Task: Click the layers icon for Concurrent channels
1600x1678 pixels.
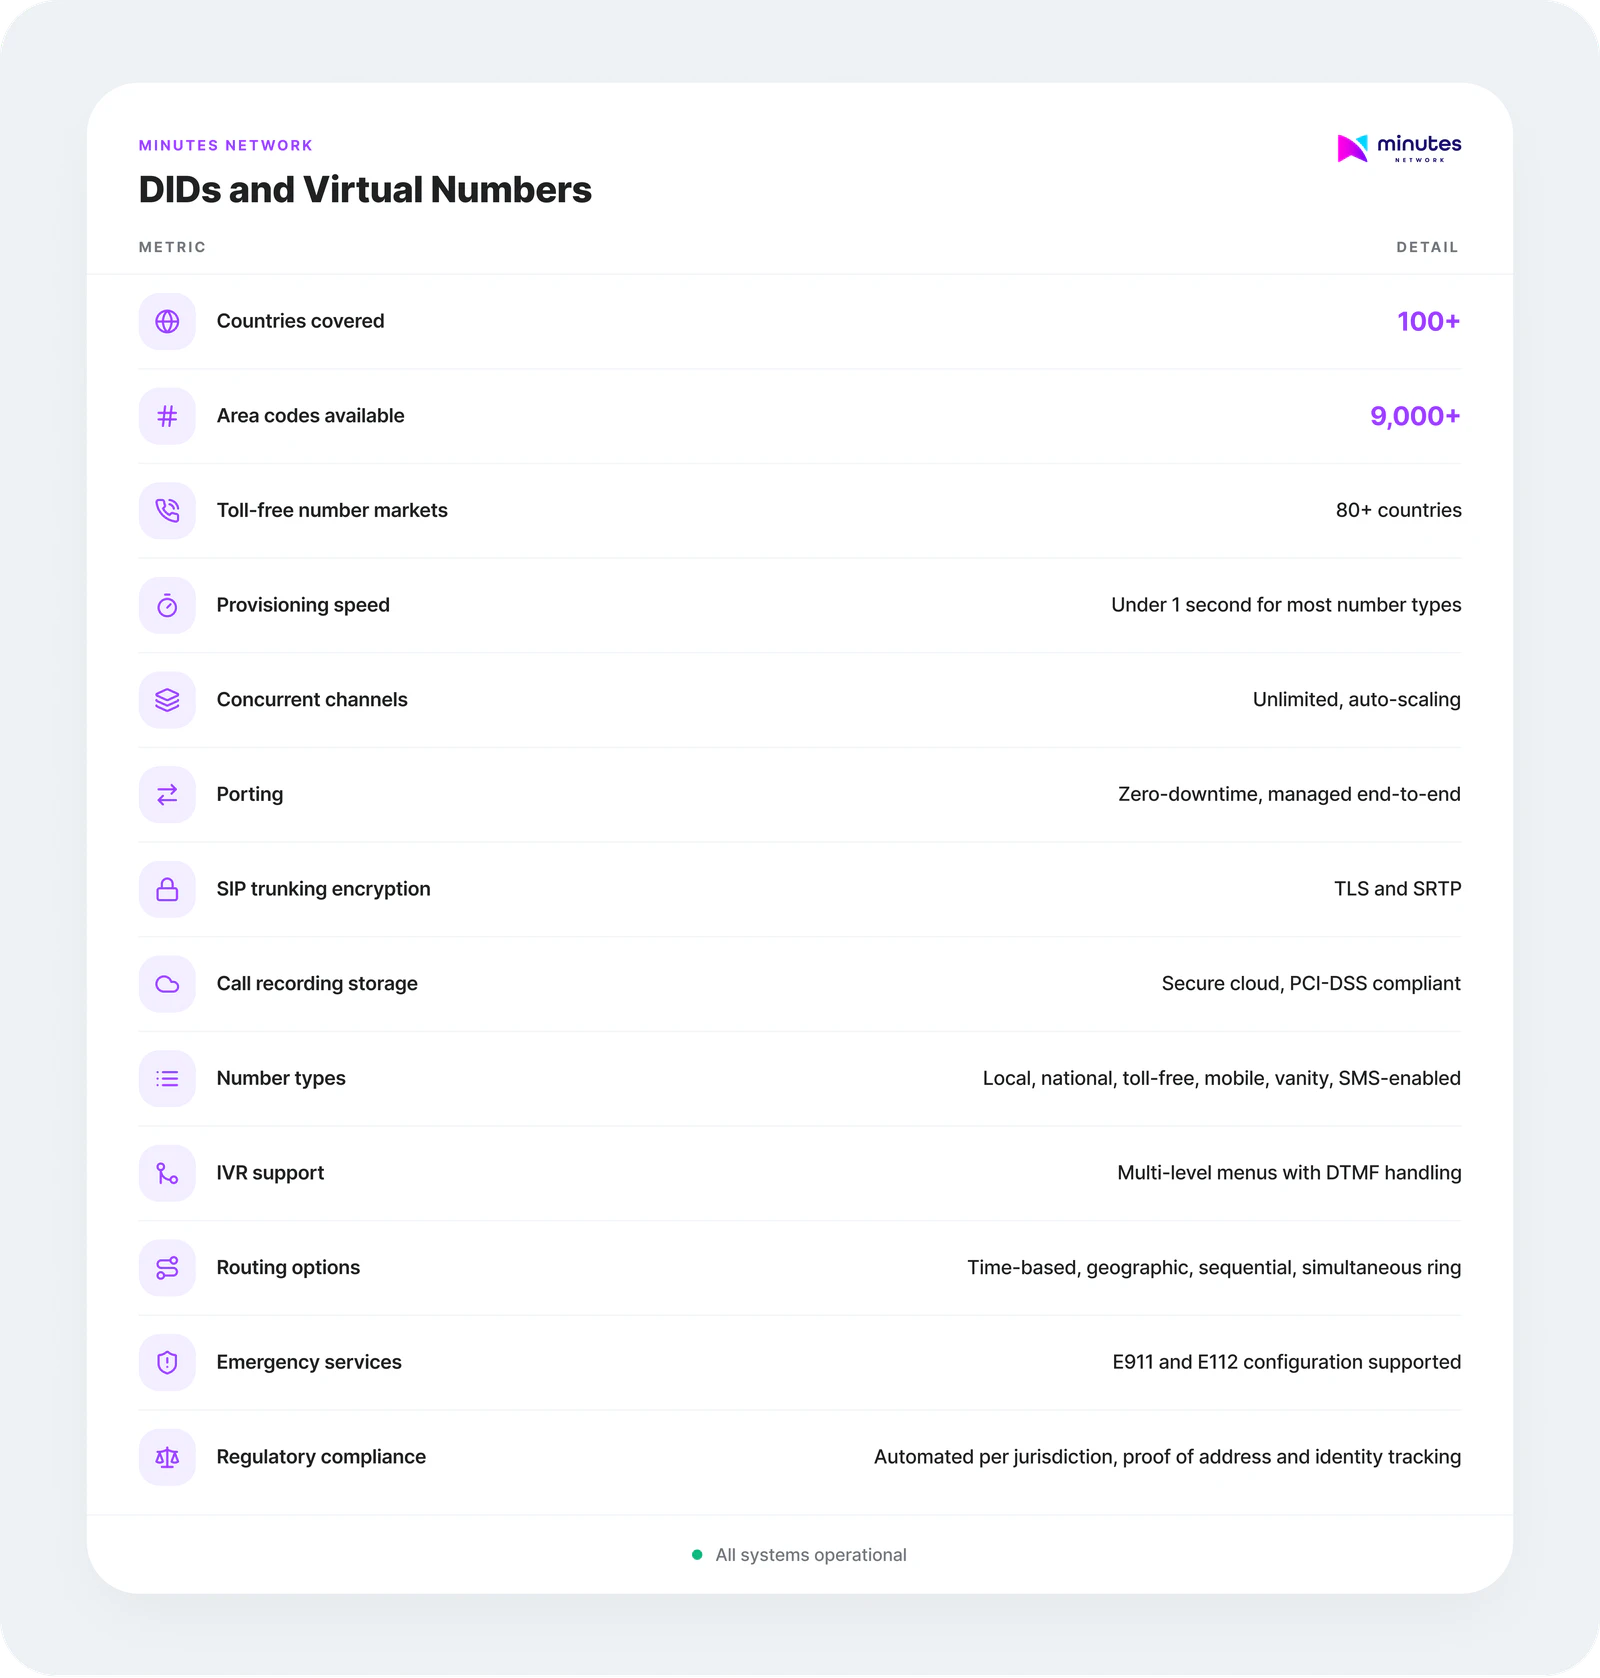Action: click(167, 700)
